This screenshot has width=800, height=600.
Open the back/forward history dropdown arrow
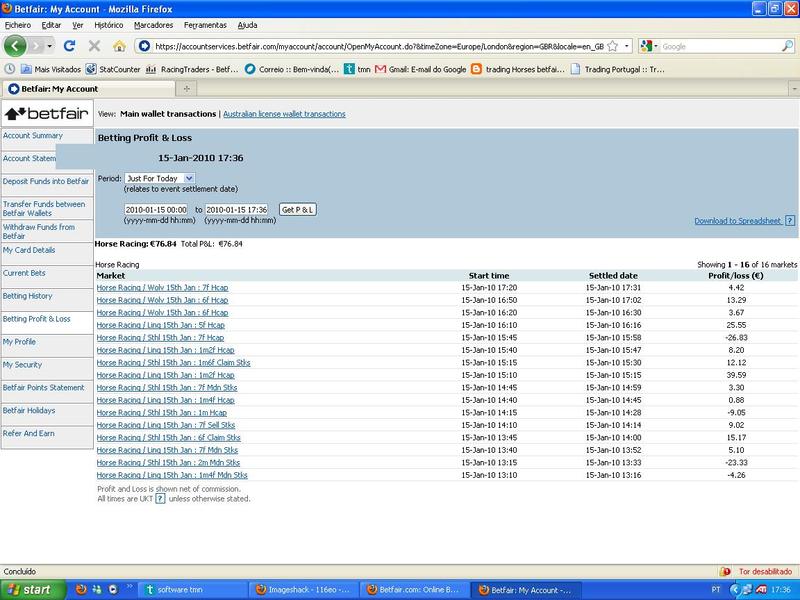49,46
